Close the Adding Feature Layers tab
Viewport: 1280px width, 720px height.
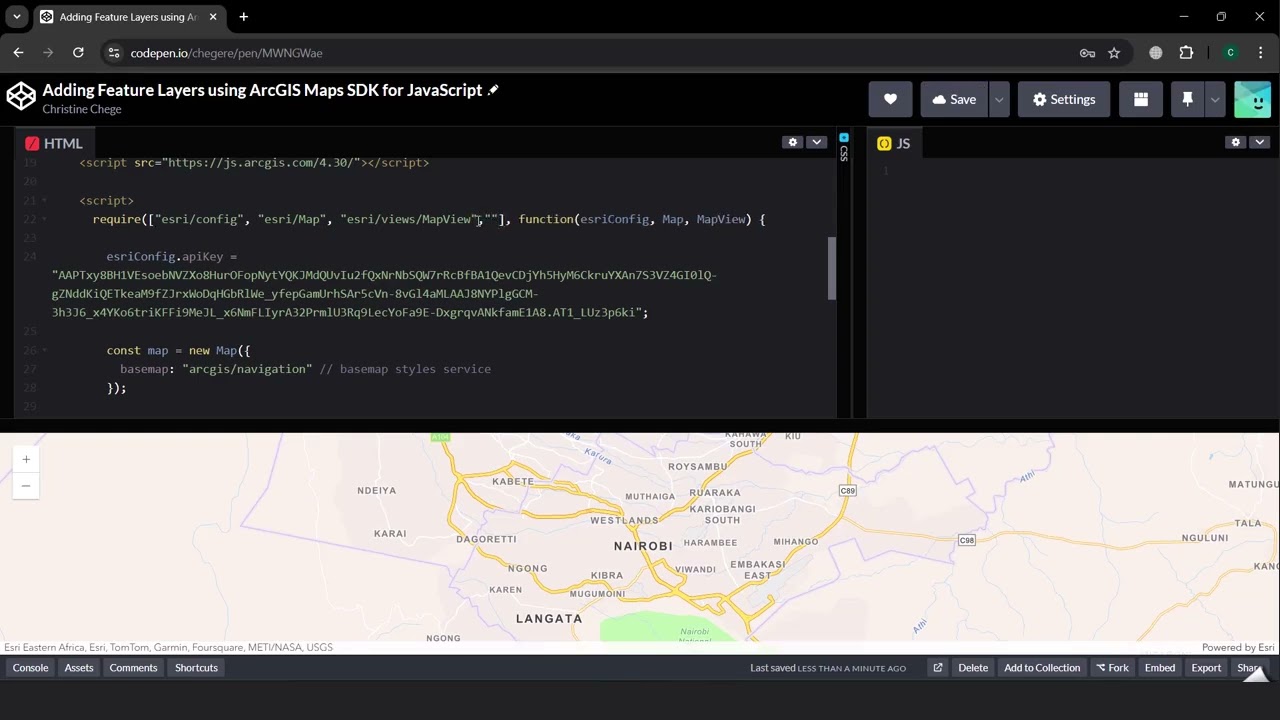(x=213, y=17)
